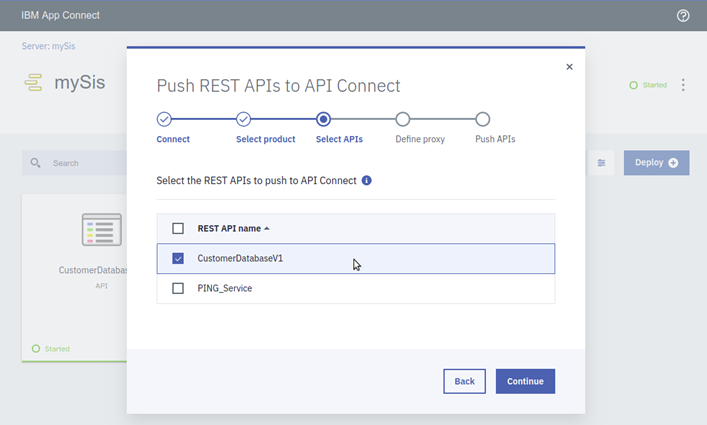Click the Push APIs step
The image size is (707, 425).
click(x=482, y=119)
